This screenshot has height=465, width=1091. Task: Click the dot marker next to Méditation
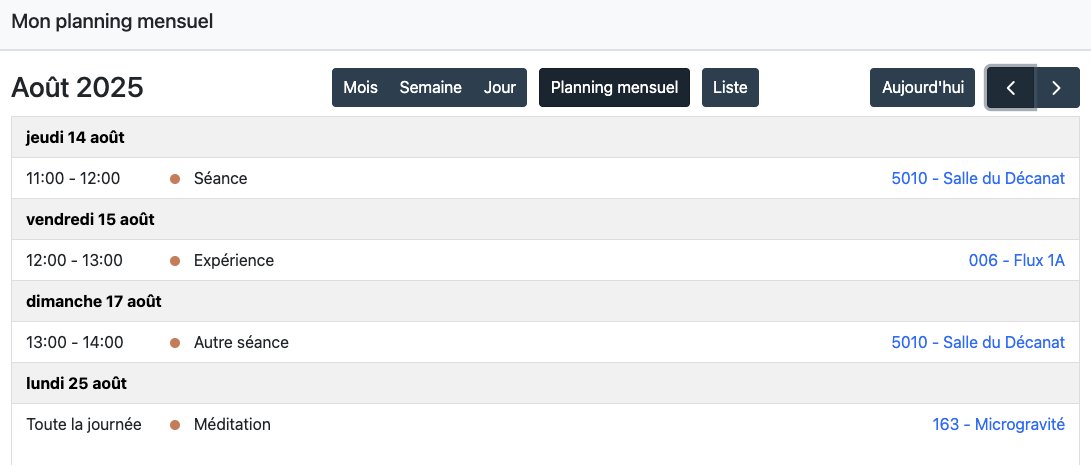pyautogui.click(x=175, y=425)
